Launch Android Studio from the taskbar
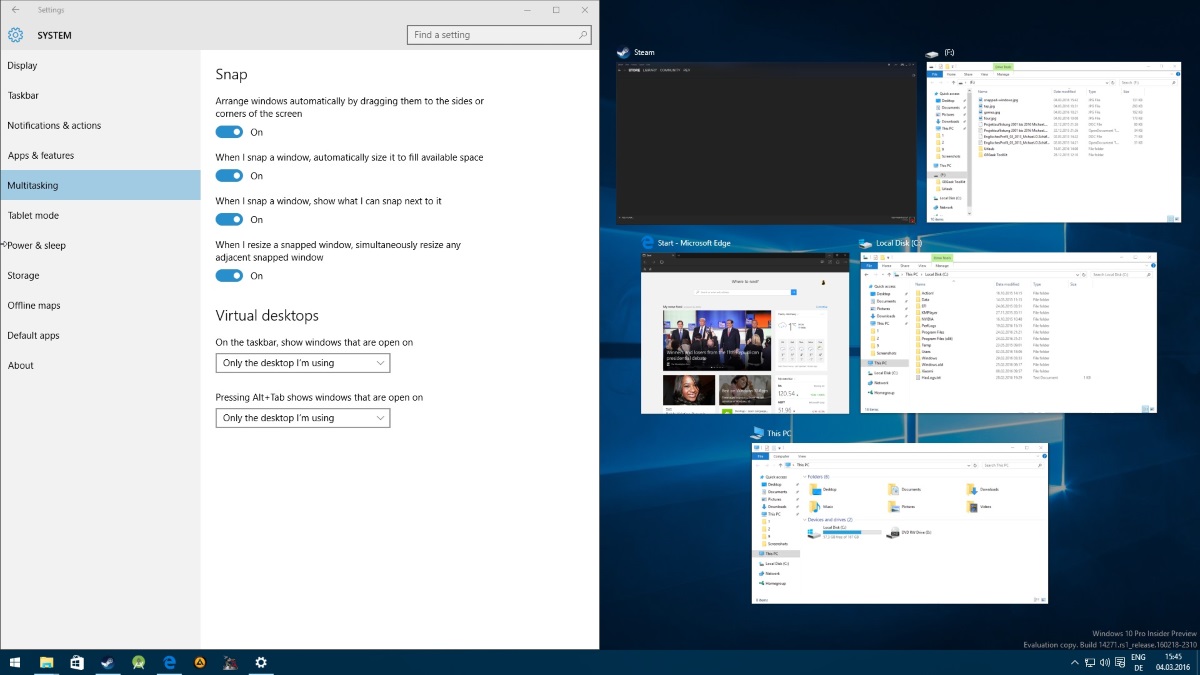This screenshot has height=675, width=1200. tap(138, 662)
